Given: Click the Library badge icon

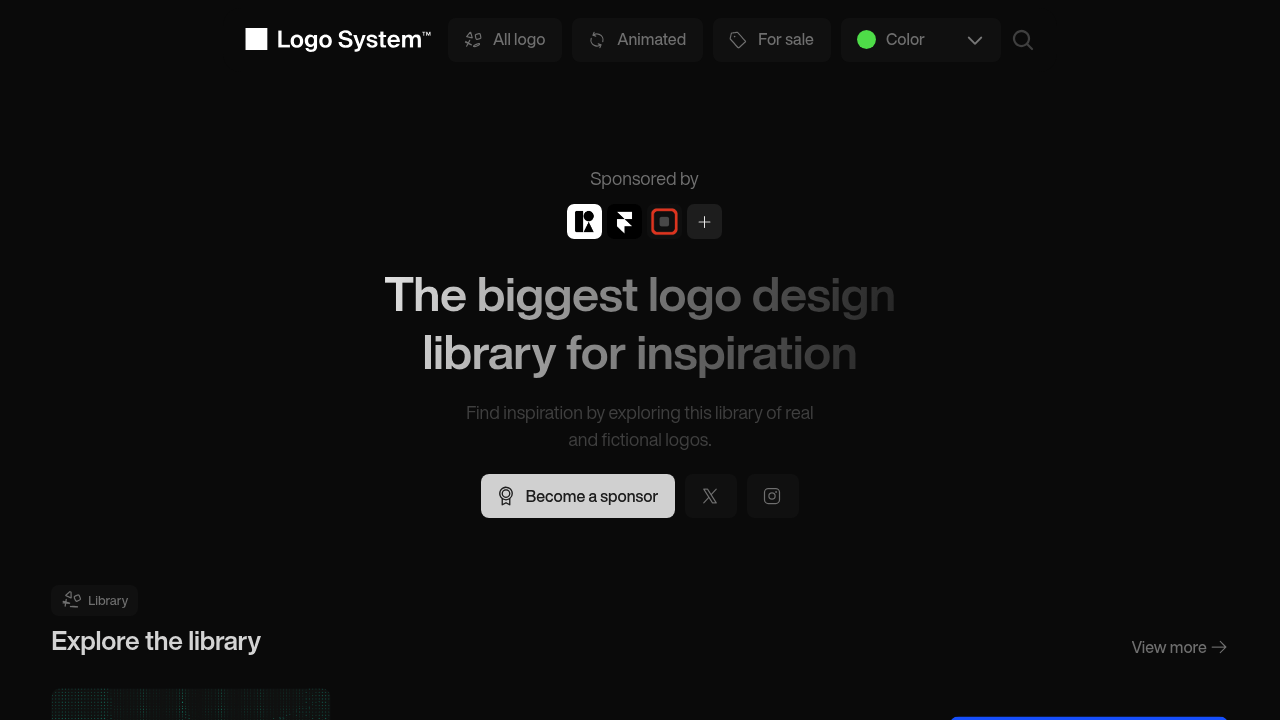Looking at the screenshot, I should 71,600.
